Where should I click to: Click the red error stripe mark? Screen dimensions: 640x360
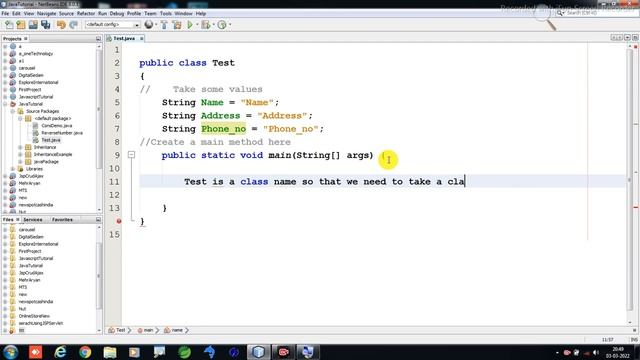[x=636, y=207]
